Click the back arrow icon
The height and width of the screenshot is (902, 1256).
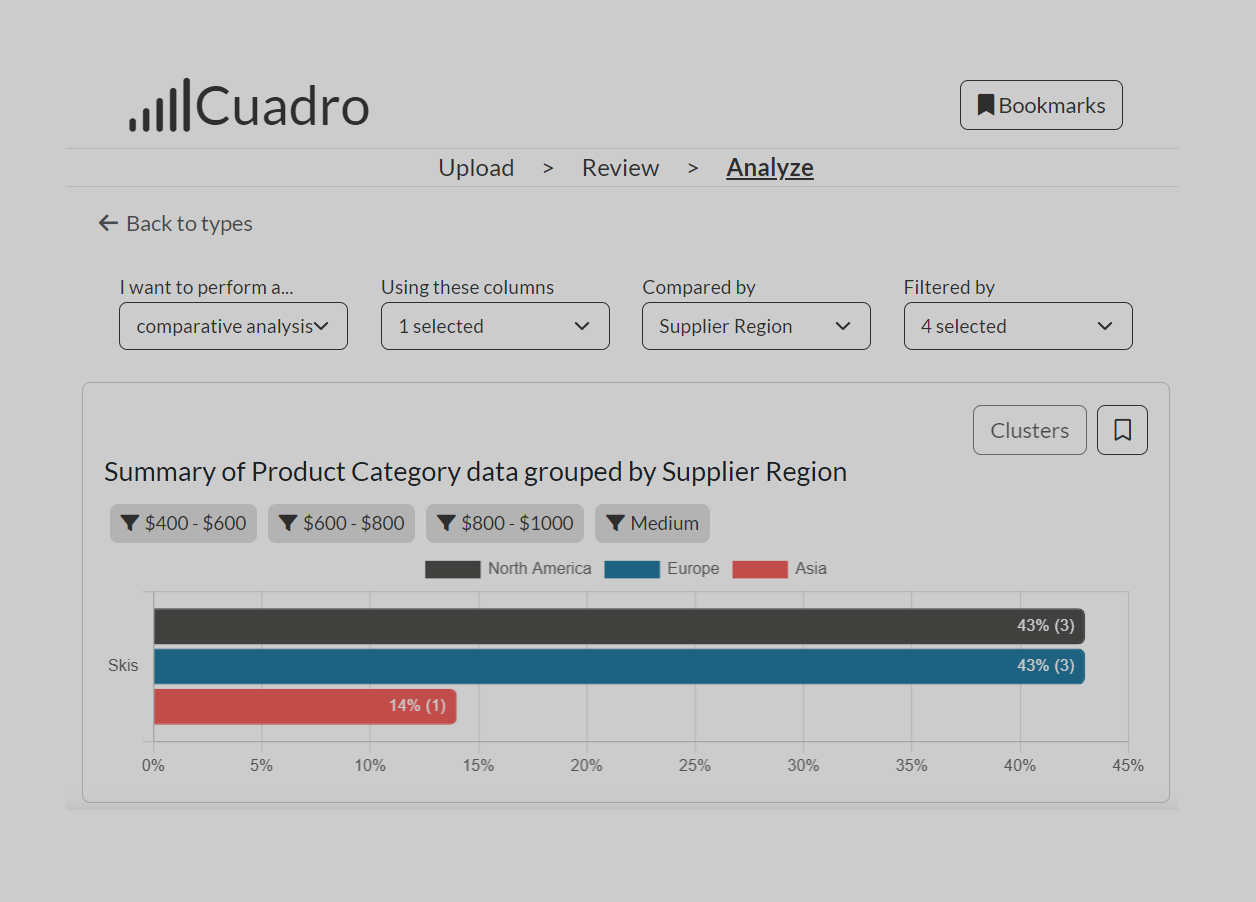coord(108,223)
